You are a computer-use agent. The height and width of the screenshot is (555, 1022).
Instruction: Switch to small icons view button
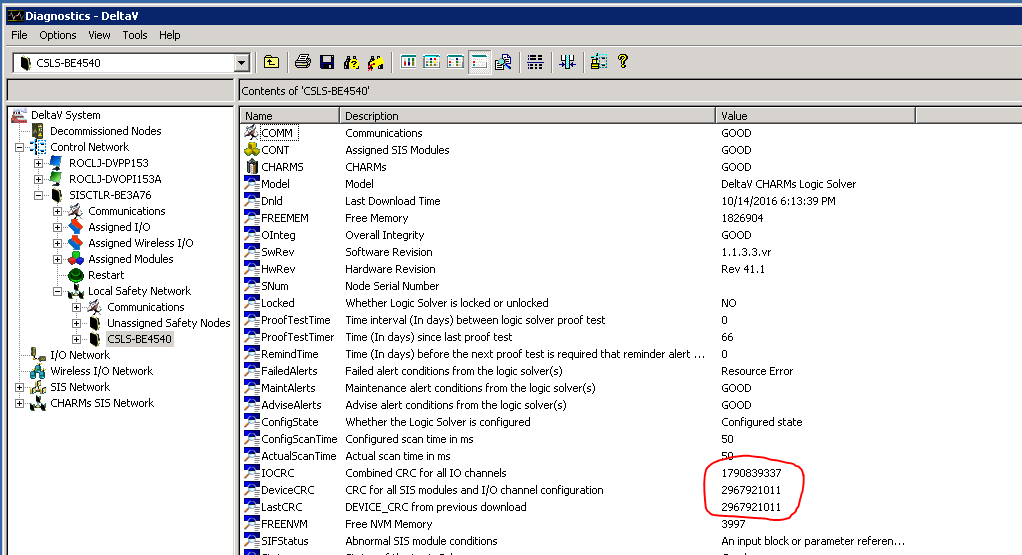(431, 62)
